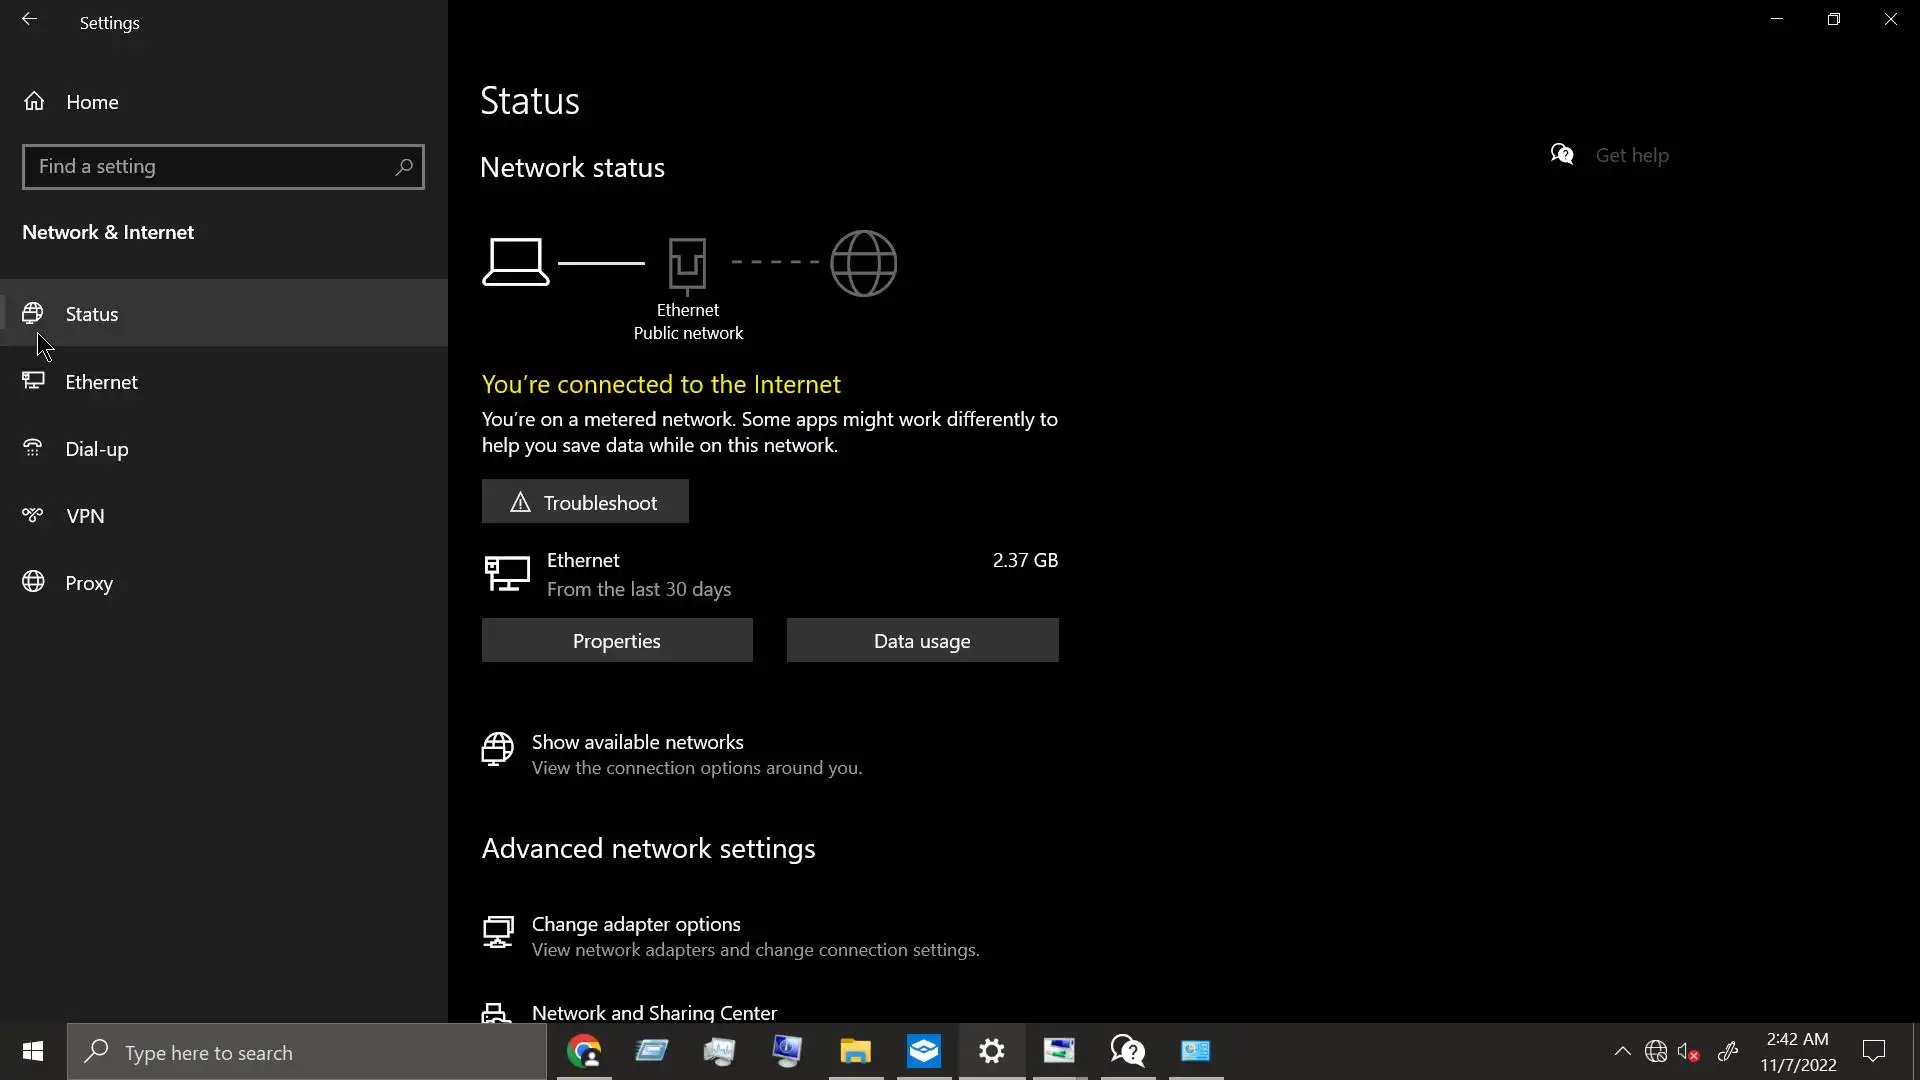Click the search magnifier icon in Find a setting

pos(404,167)
